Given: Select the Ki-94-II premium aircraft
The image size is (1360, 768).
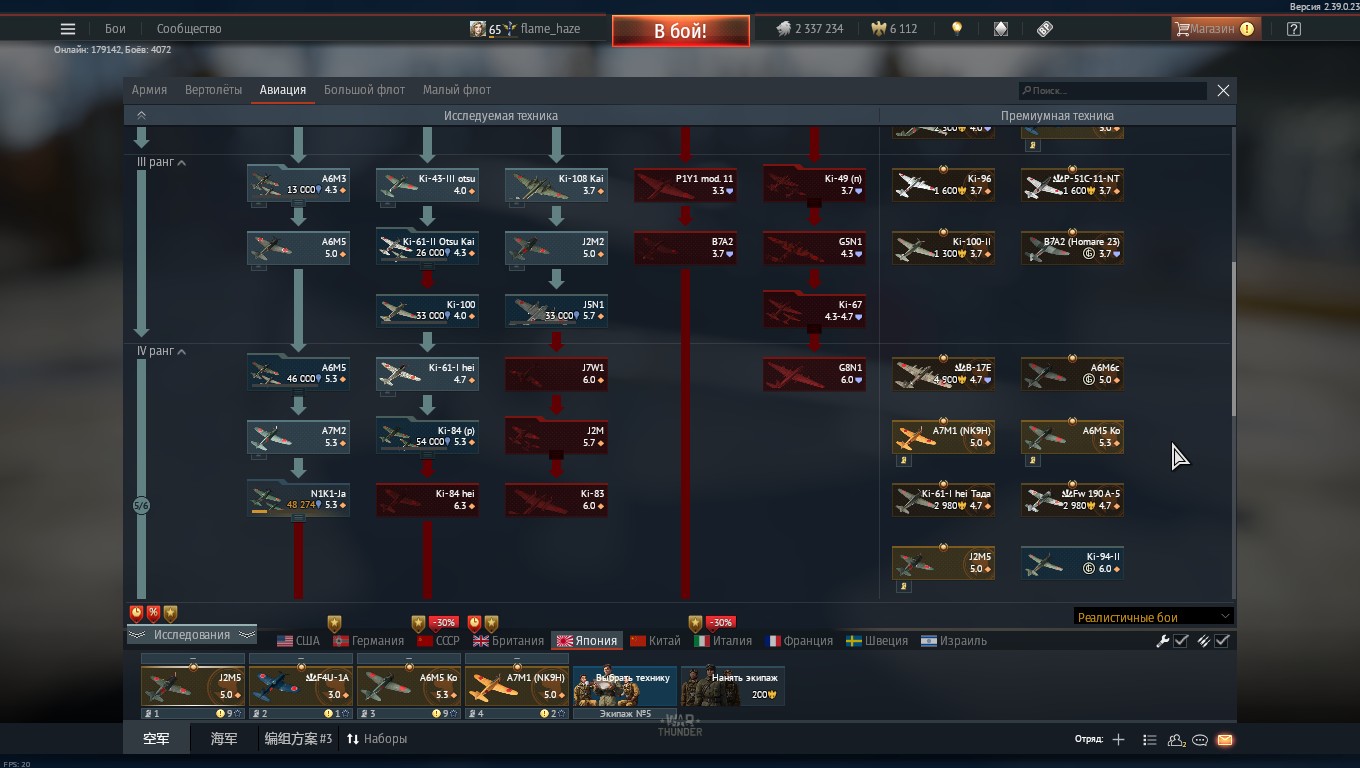Looking at the screenshot, I should pyautogui.click(x=1072, y=563).
